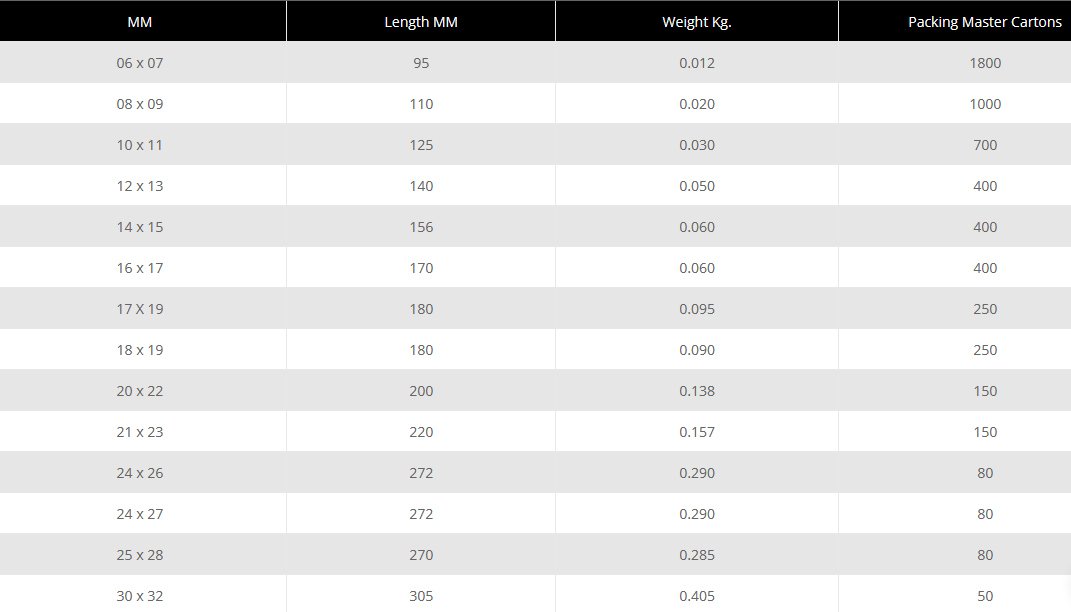Click the 10 x 11 size cell
Screen dimensions: 1071x612
click(x=139, y=145)
